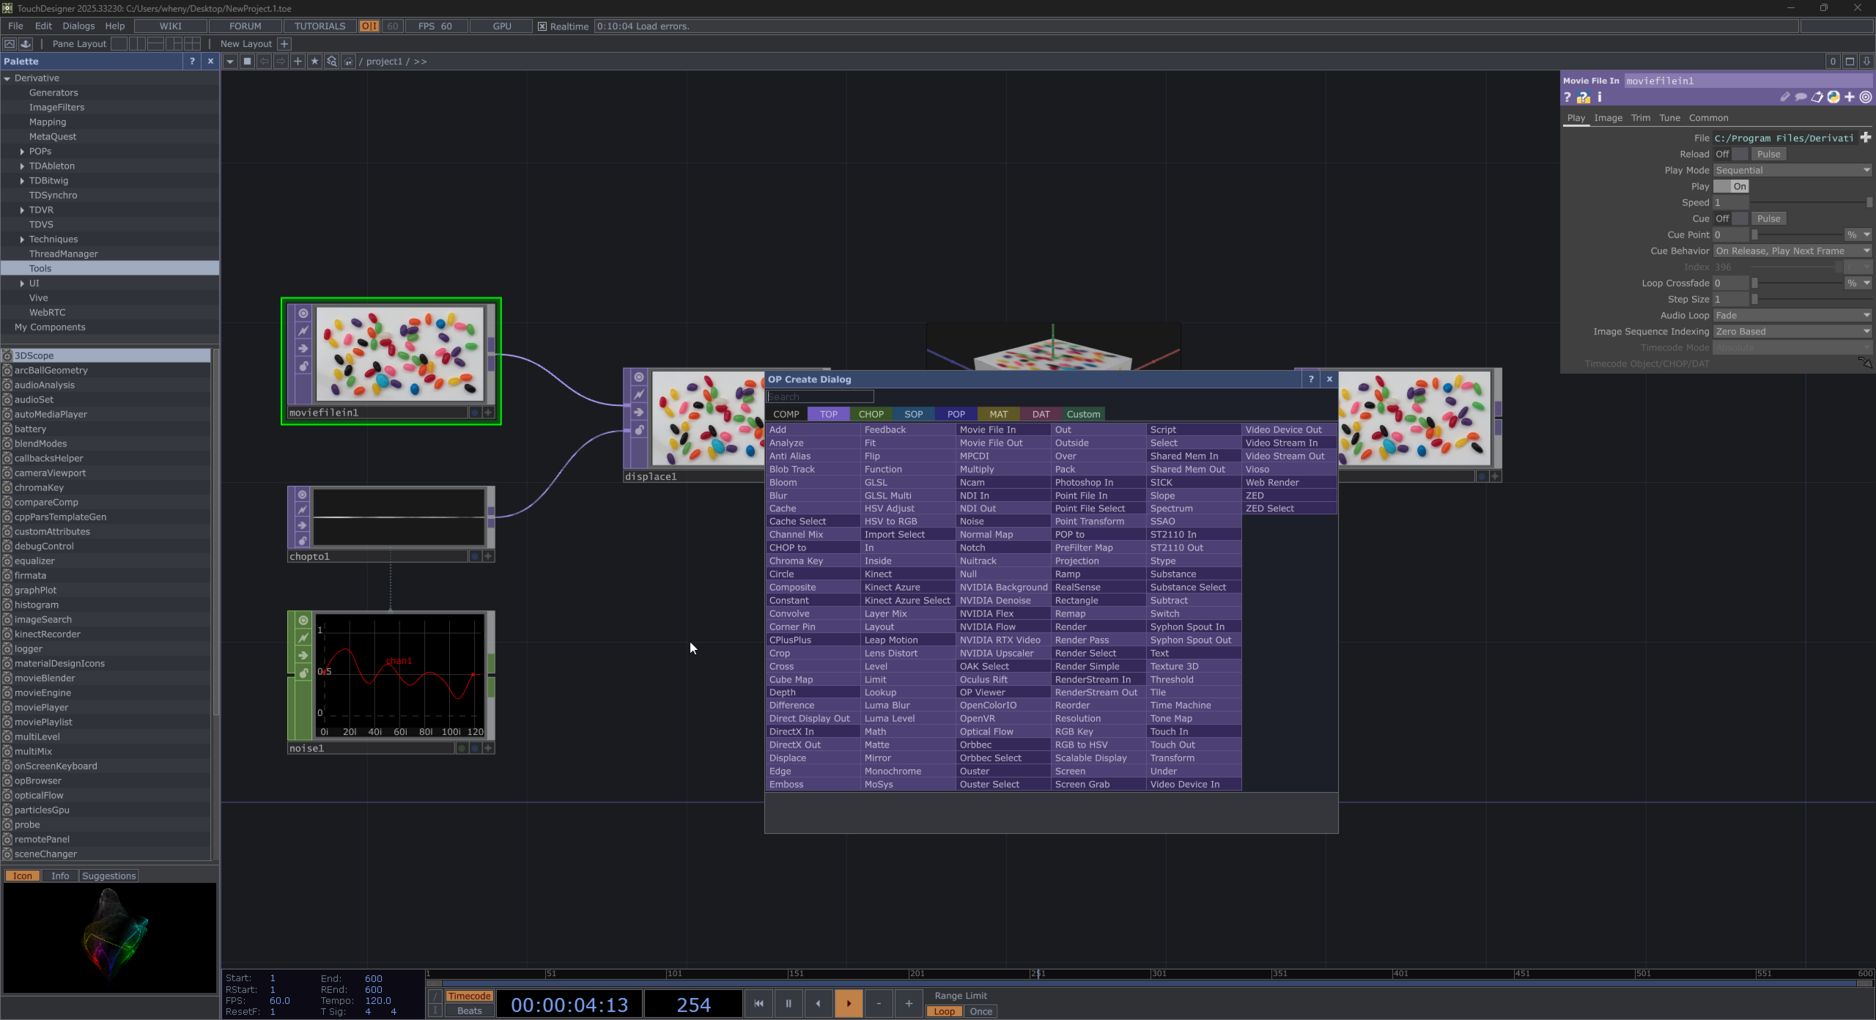Toggle the Reload Off switch
The height and width of the screenshot is (1020, 1876).
[x=1731, y=154]
